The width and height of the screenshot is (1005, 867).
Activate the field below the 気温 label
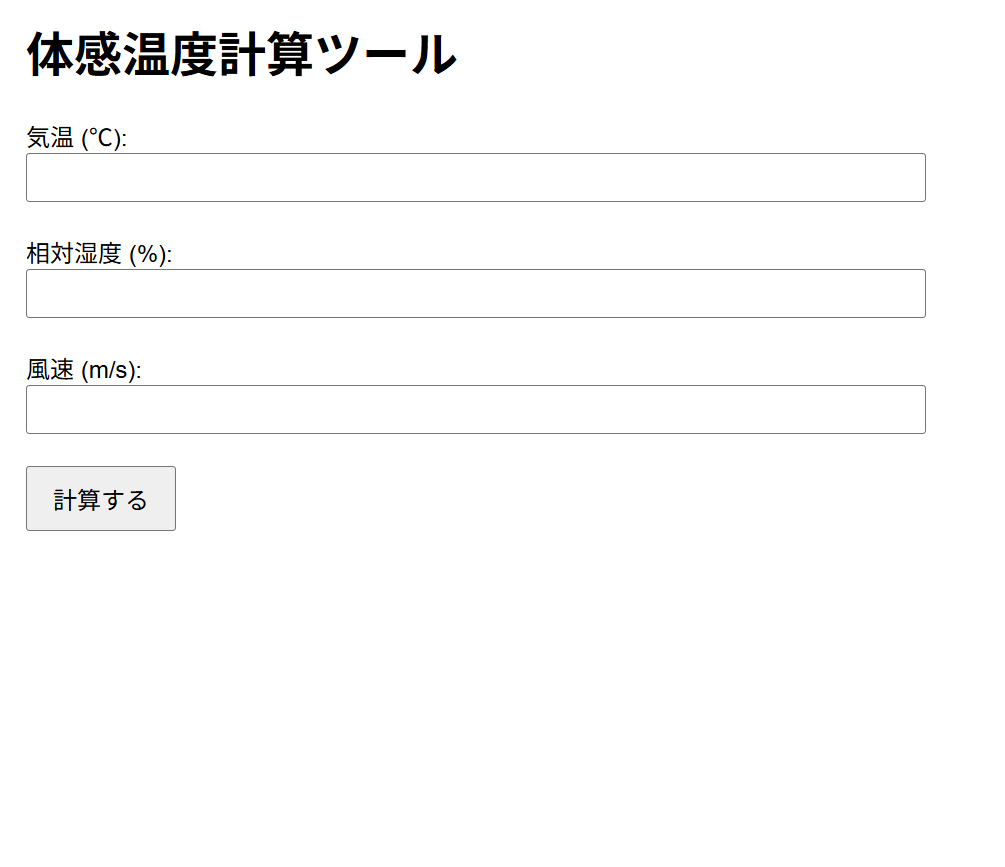point(475,178)
